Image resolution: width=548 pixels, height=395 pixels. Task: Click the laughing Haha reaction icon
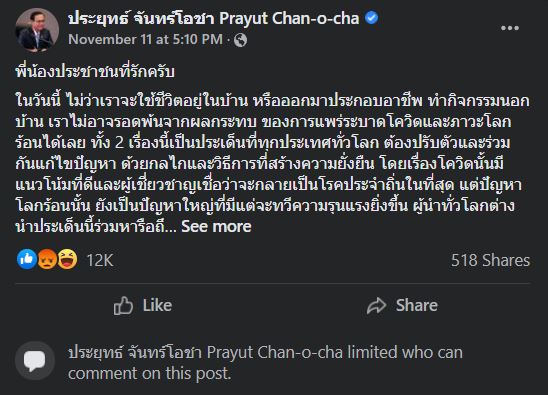(67, 259)
